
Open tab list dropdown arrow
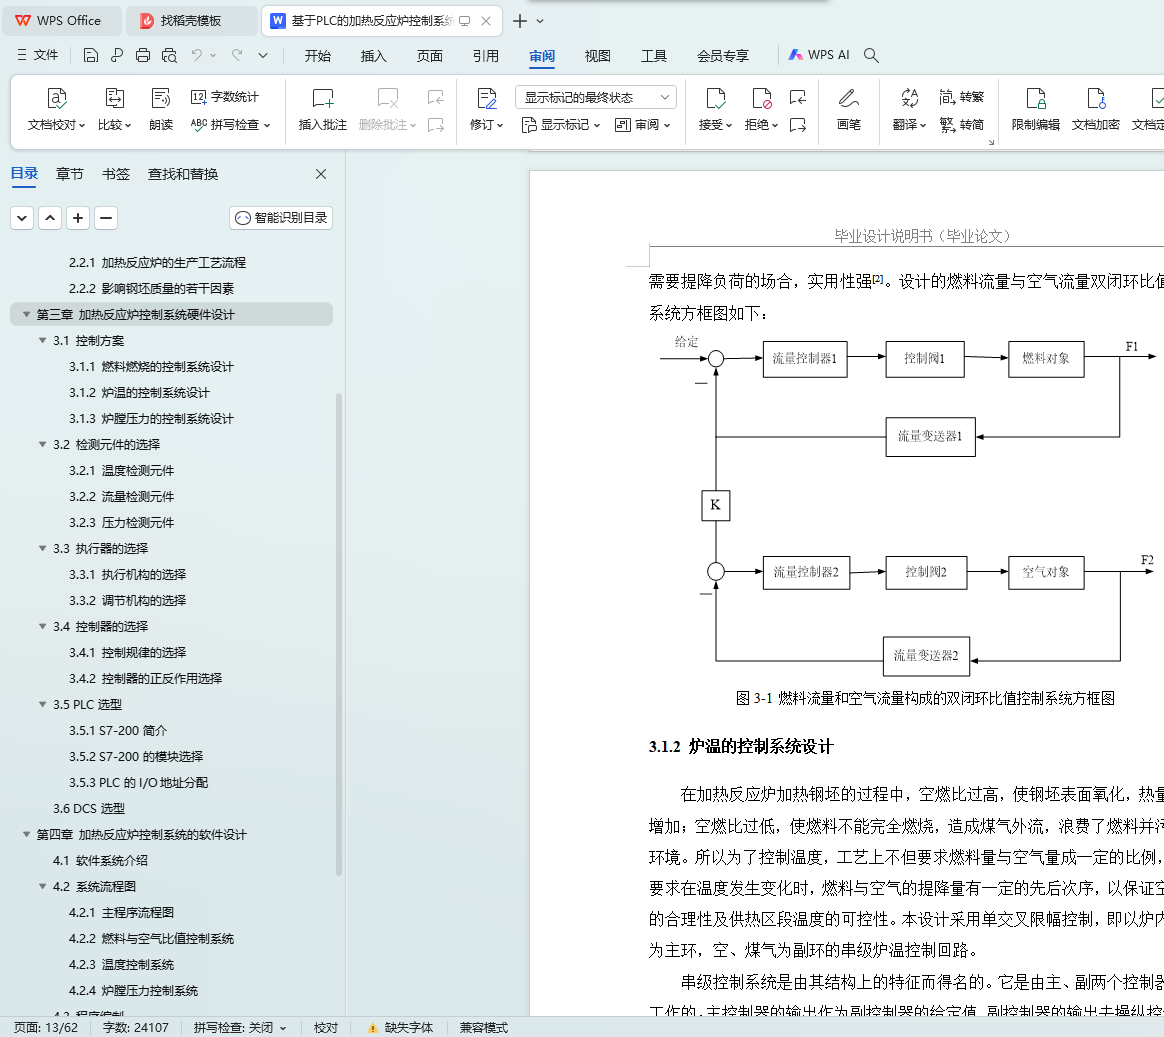[x=540, y=21]
